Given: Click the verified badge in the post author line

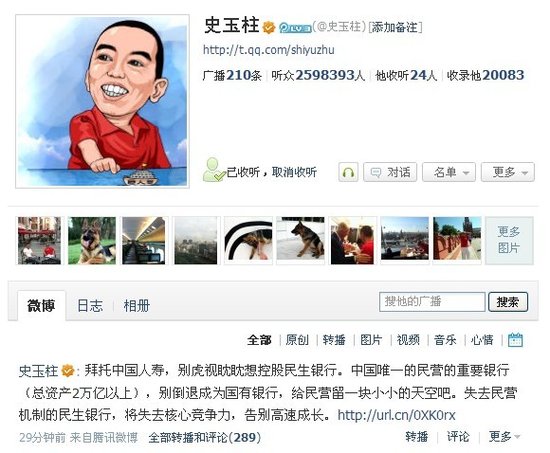Looking at the screenshot, I should [68, 370].
